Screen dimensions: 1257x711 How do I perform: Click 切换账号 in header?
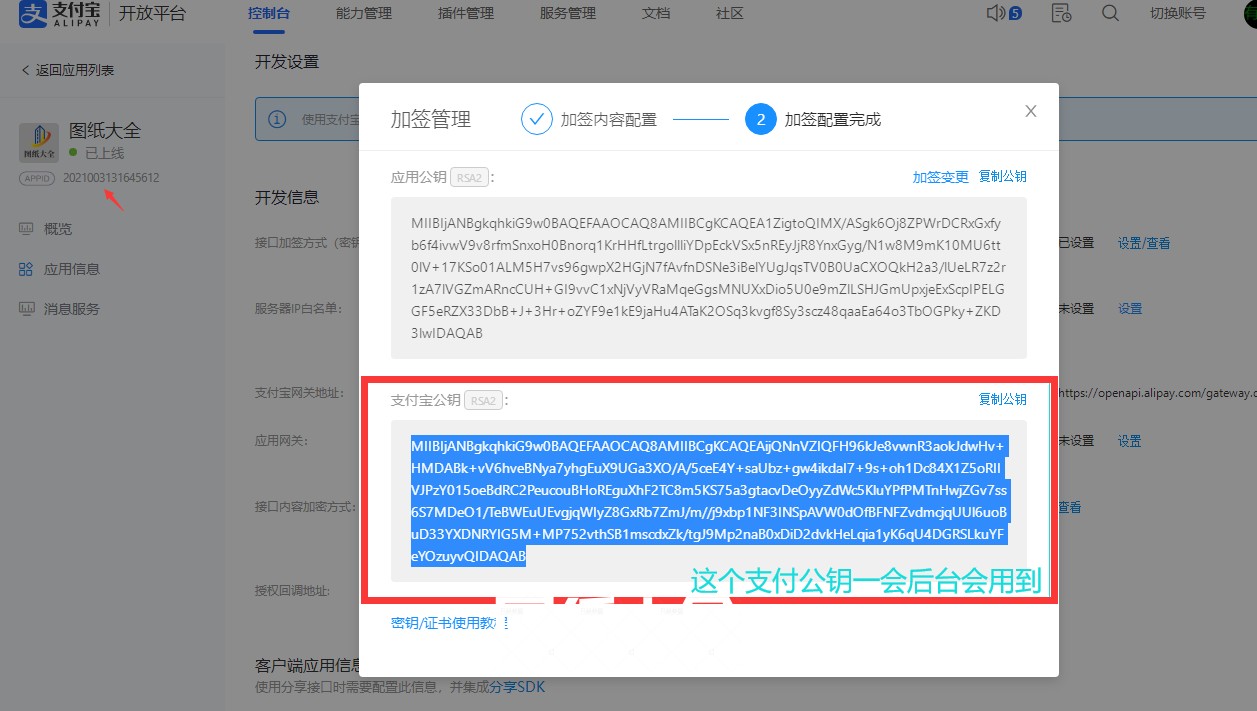pyautogui.click(x=1178, y=14)
